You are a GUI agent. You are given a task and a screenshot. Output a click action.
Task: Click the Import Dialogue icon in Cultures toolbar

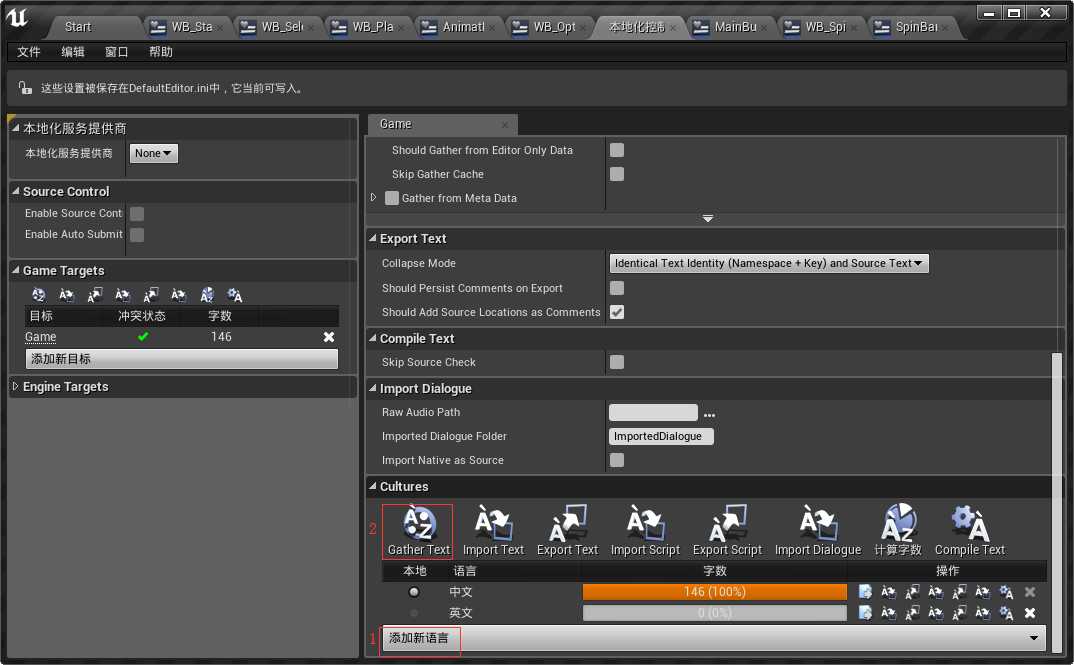(x=818, y=524)
